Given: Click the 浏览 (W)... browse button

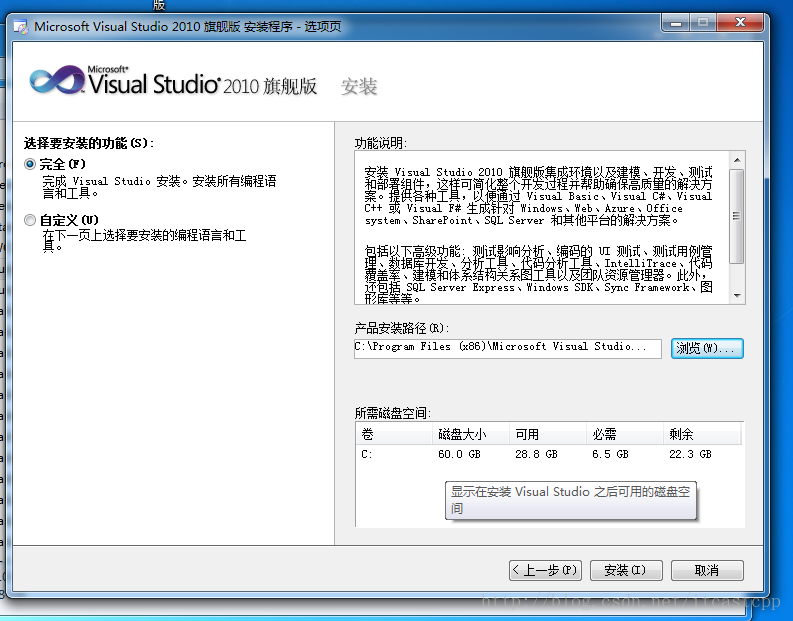Looking at the screenshot, I should [x=707, y=348].
